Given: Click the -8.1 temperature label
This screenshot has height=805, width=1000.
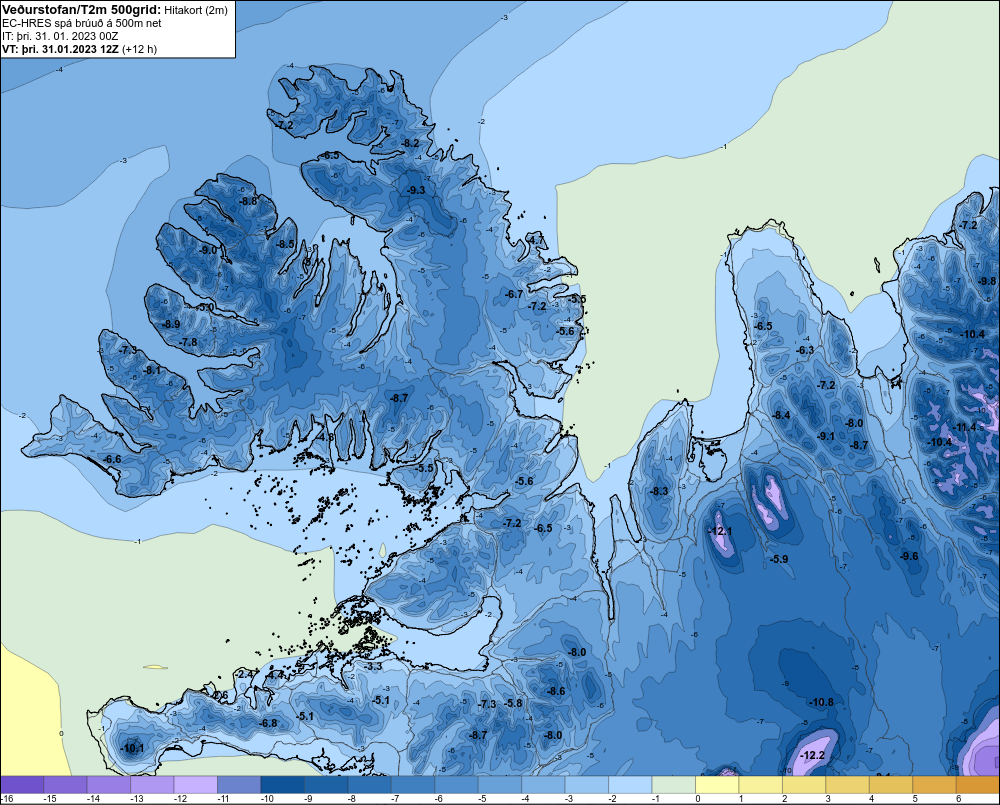Looking at the screenshot, I should (152, 370).
